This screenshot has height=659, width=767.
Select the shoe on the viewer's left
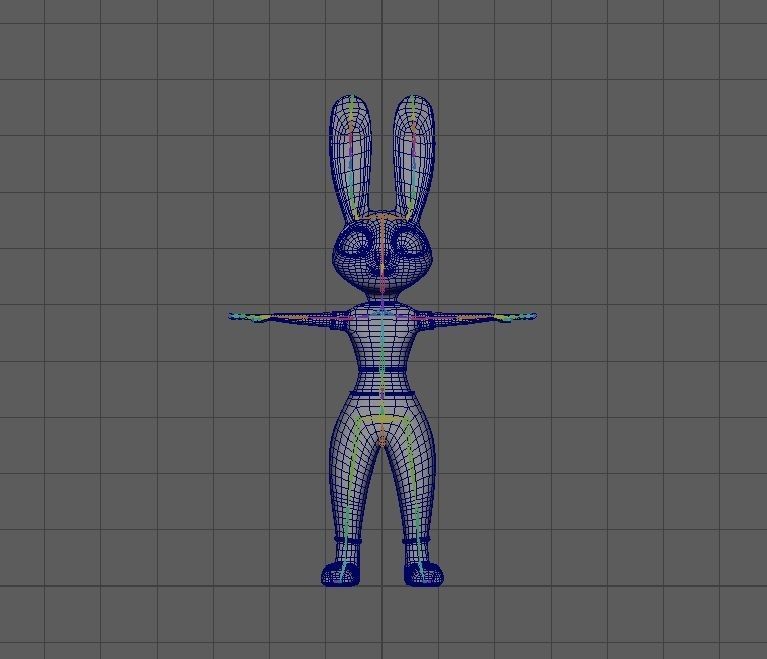coord(340,573)
